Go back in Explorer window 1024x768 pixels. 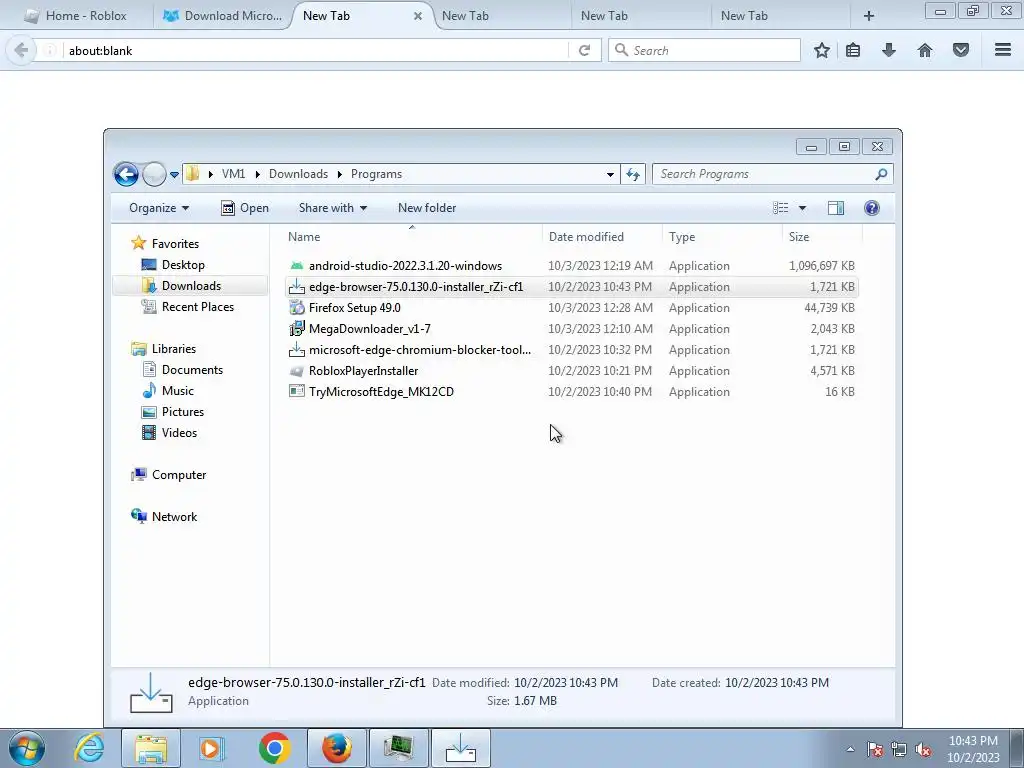126,174
